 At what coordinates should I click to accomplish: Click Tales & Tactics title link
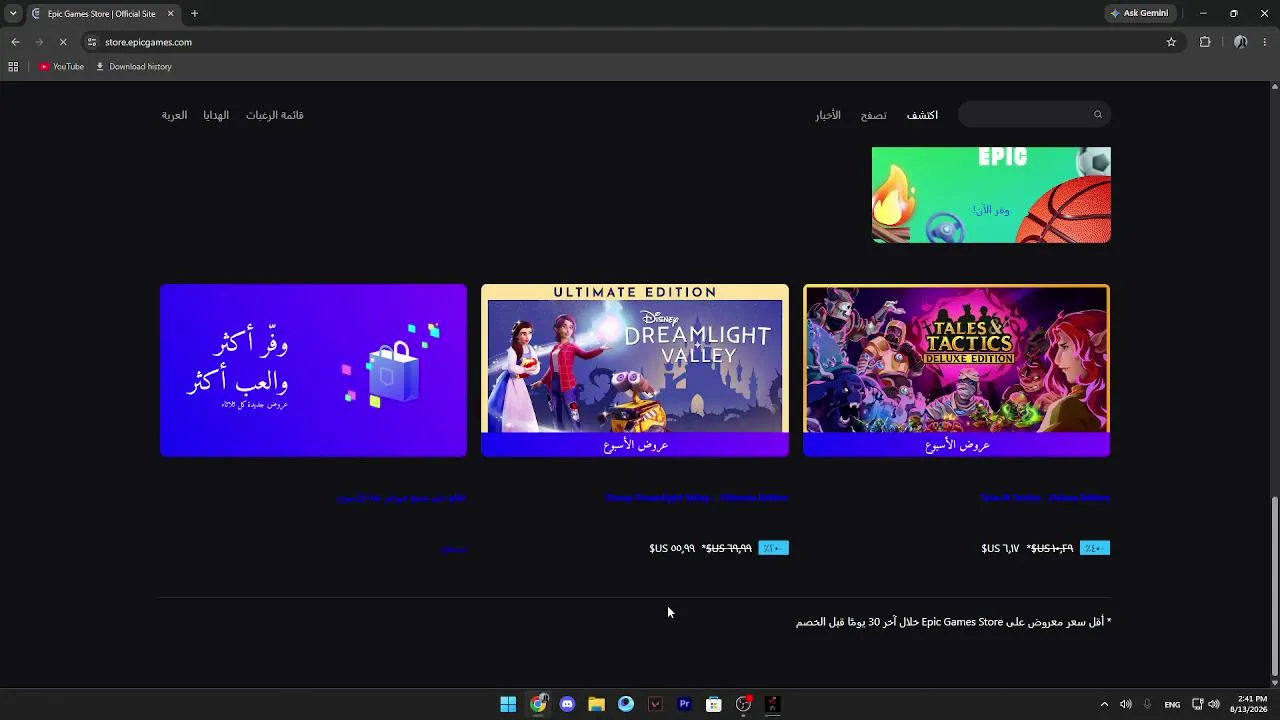pyautogui.click(x=1045, y=498)
